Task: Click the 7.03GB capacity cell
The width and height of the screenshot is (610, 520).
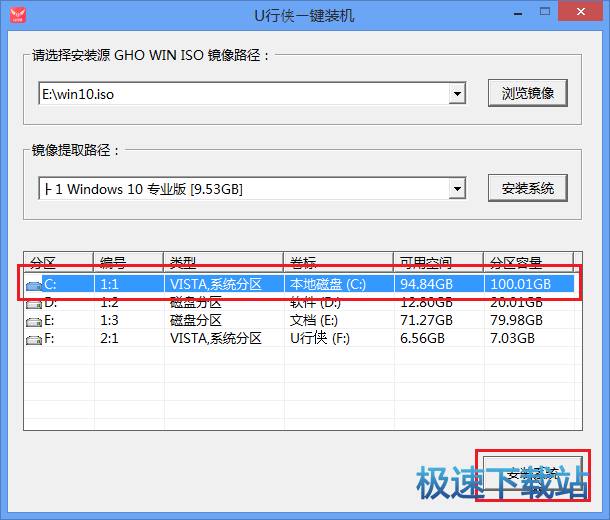Action: point(529,338)
